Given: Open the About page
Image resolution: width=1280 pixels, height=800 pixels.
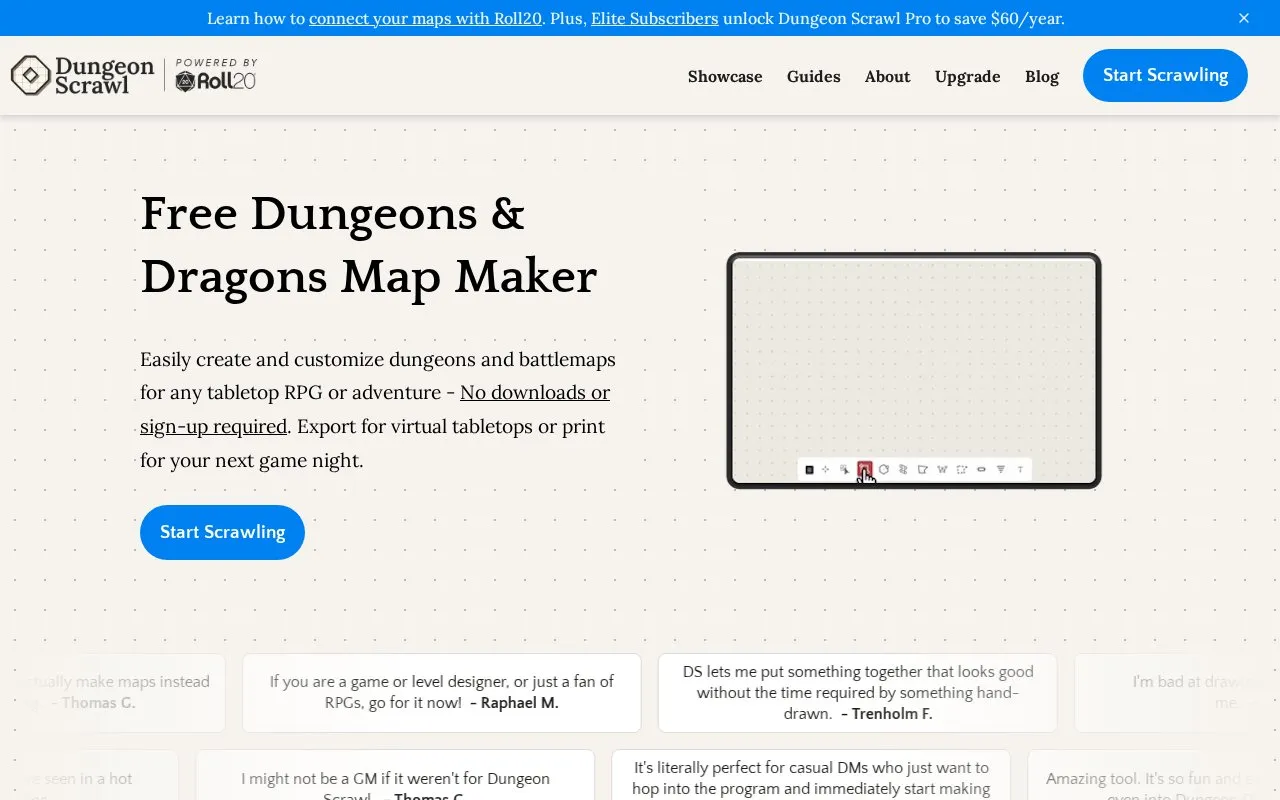Looking at the screenshot, I should (888, 76).
